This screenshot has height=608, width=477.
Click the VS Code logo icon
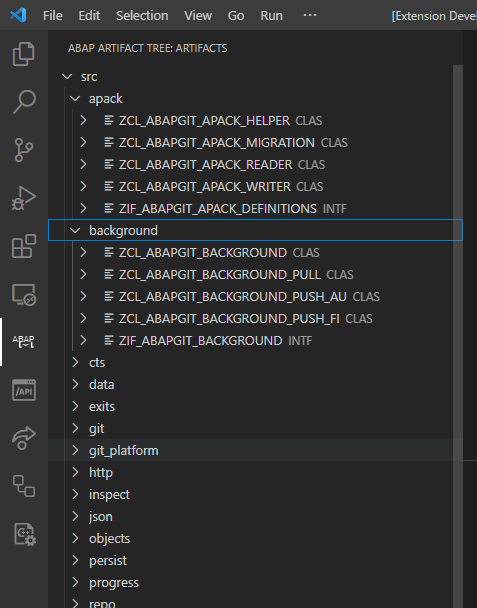pos(18,16)
